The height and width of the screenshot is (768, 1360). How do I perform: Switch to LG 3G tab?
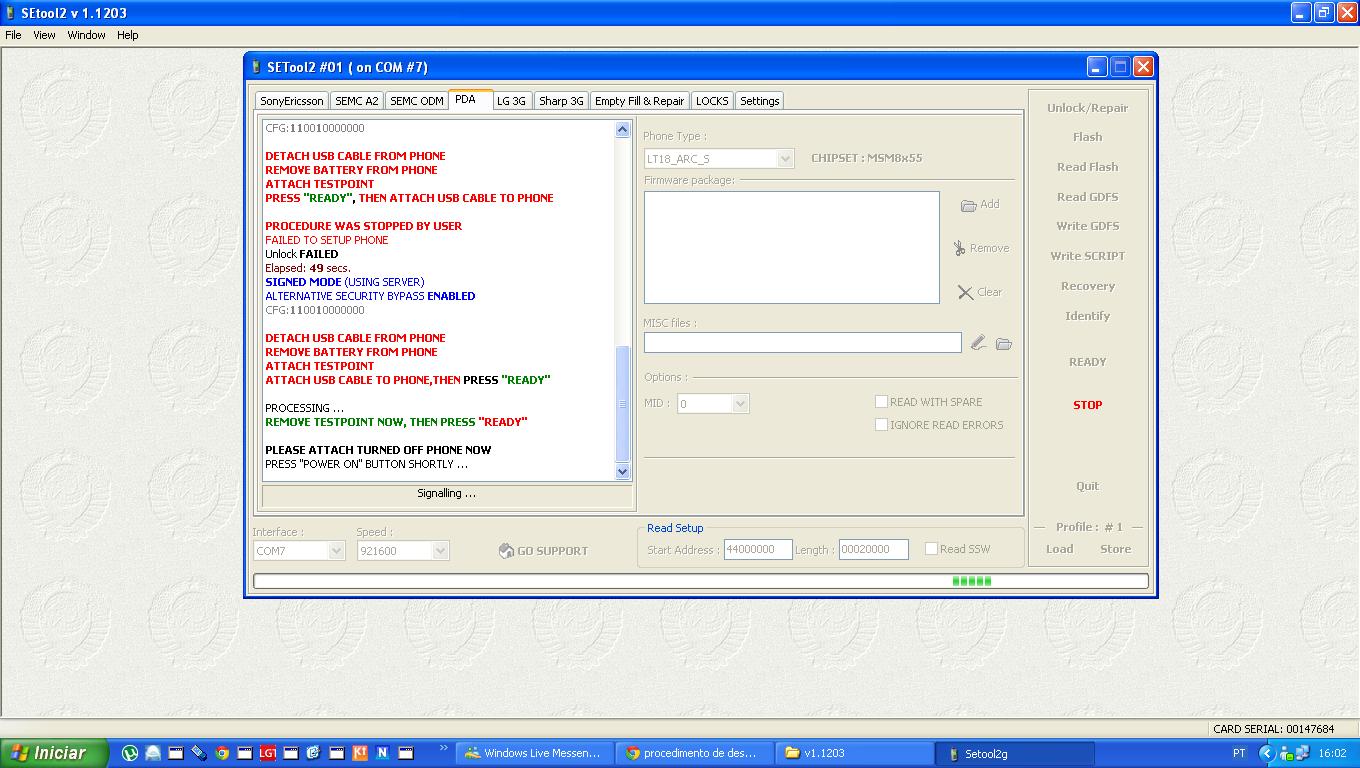point(511,101)
